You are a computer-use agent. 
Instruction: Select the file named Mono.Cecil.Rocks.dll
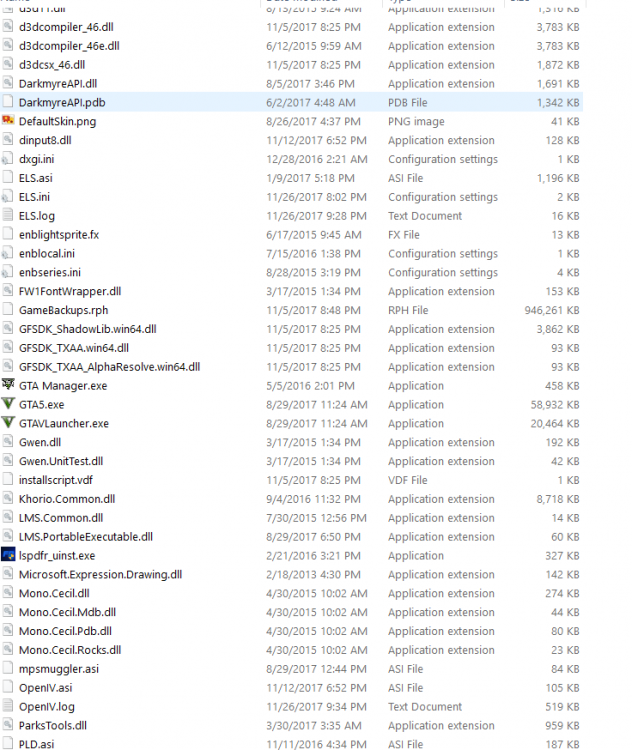70,650
